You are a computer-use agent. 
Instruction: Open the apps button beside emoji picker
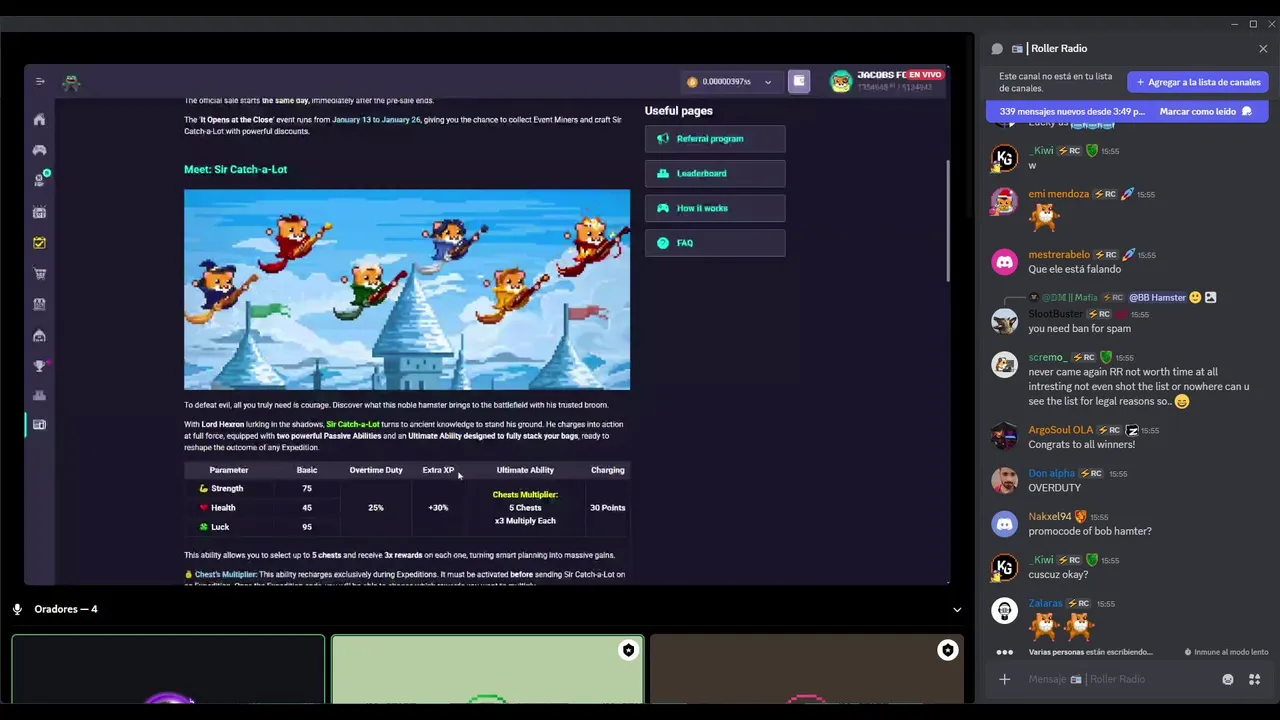point(1255,680)
